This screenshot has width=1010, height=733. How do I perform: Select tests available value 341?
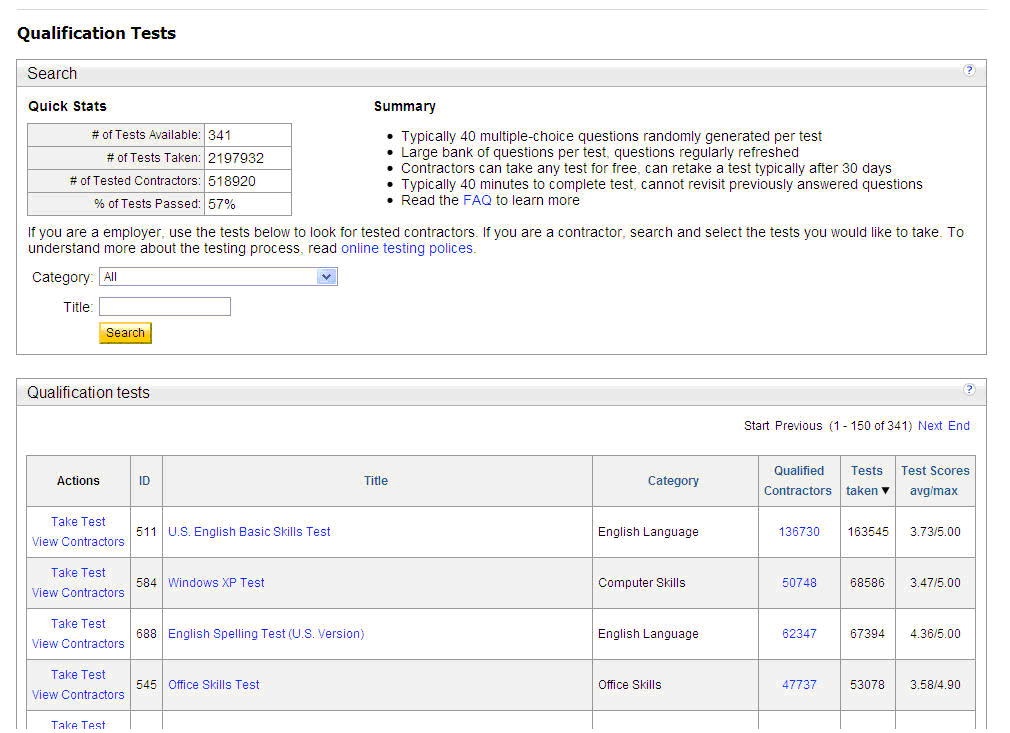click(220, 135)
